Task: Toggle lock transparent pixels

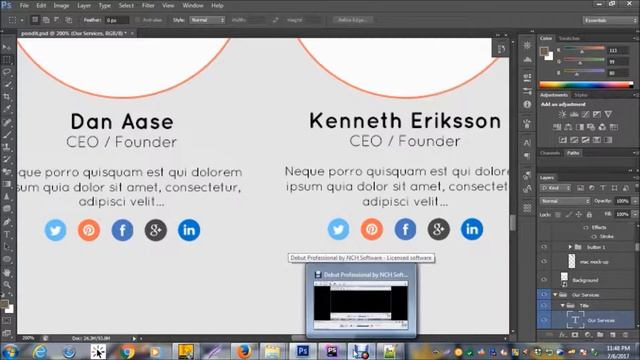Action: coord(558,214)
